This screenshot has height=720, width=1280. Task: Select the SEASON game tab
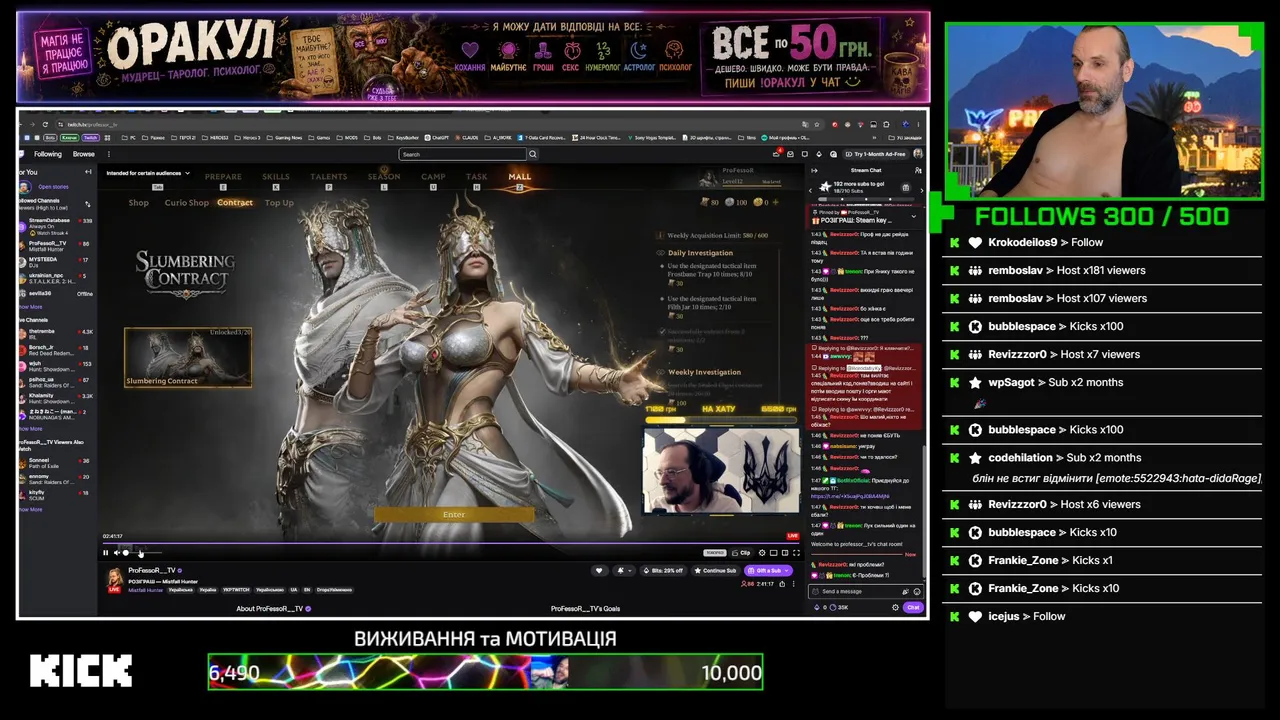384,177
